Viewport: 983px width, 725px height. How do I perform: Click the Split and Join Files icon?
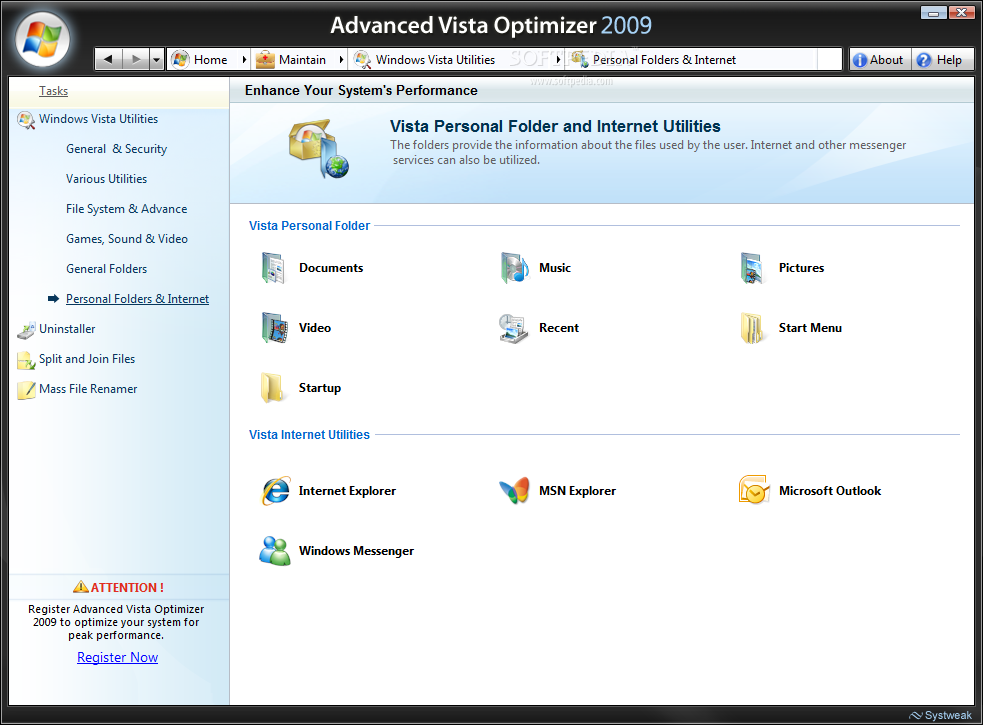point(26,360)
